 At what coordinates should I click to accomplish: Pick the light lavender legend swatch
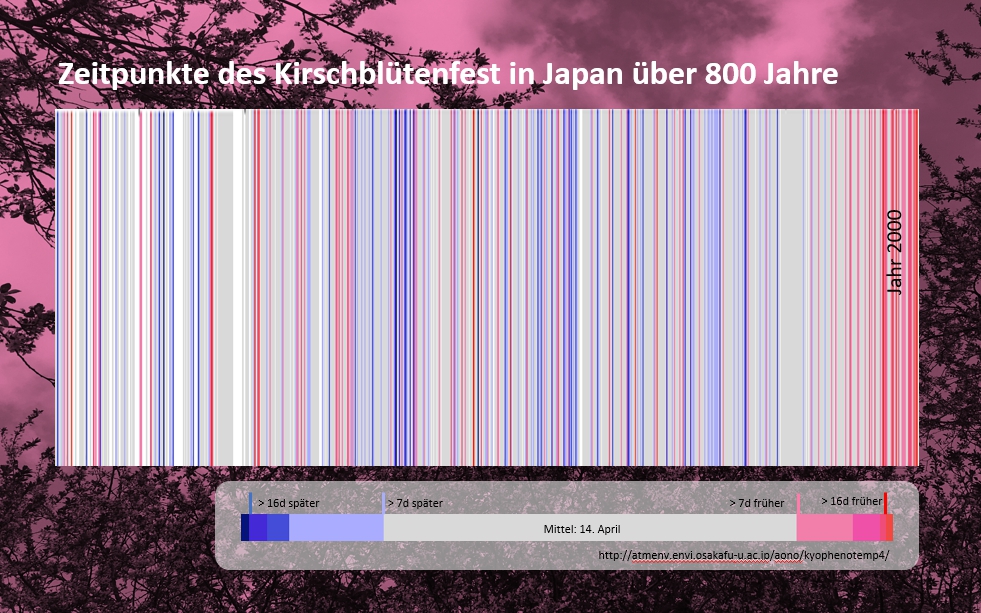[x=336, y=527]
